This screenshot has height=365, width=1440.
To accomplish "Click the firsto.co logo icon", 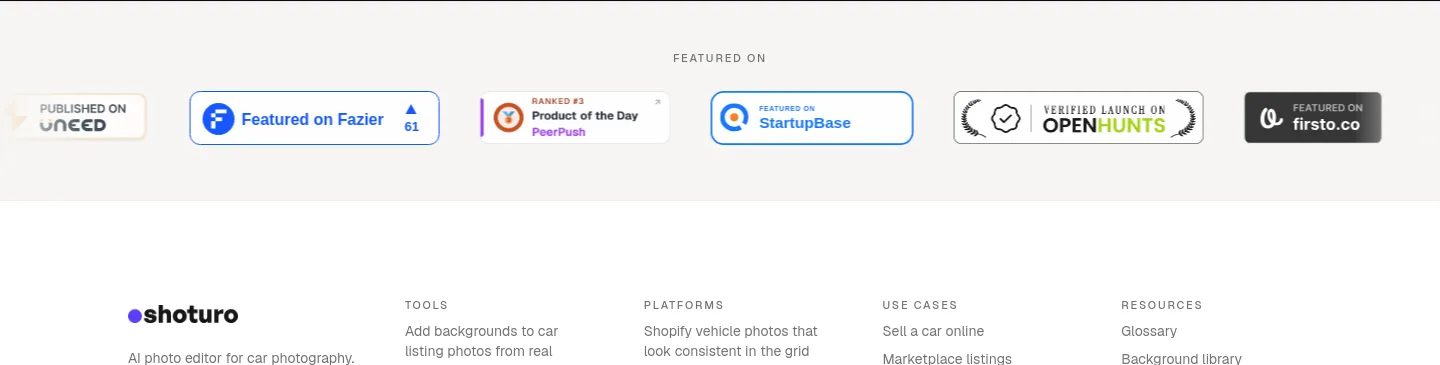I will (x=1271, y=118).
